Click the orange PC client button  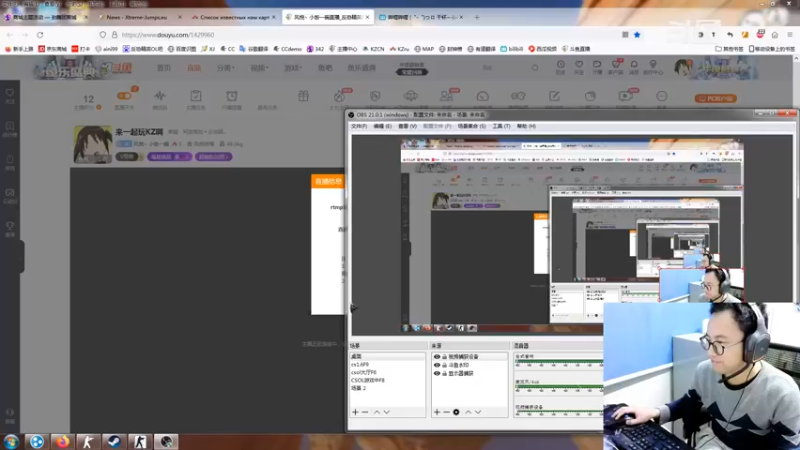[715, 98]
